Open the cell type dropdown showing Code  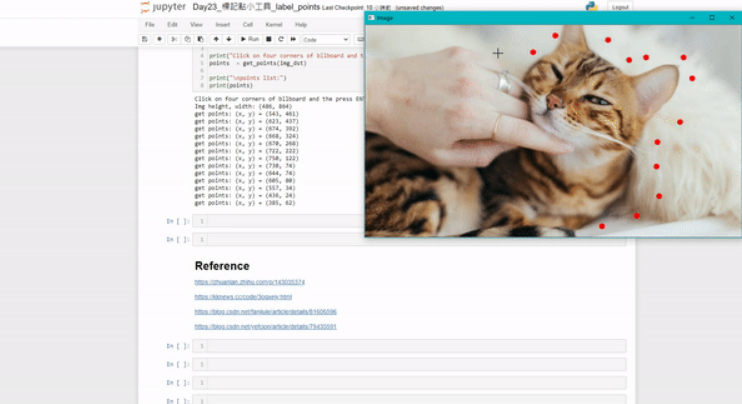pos(326,40)
